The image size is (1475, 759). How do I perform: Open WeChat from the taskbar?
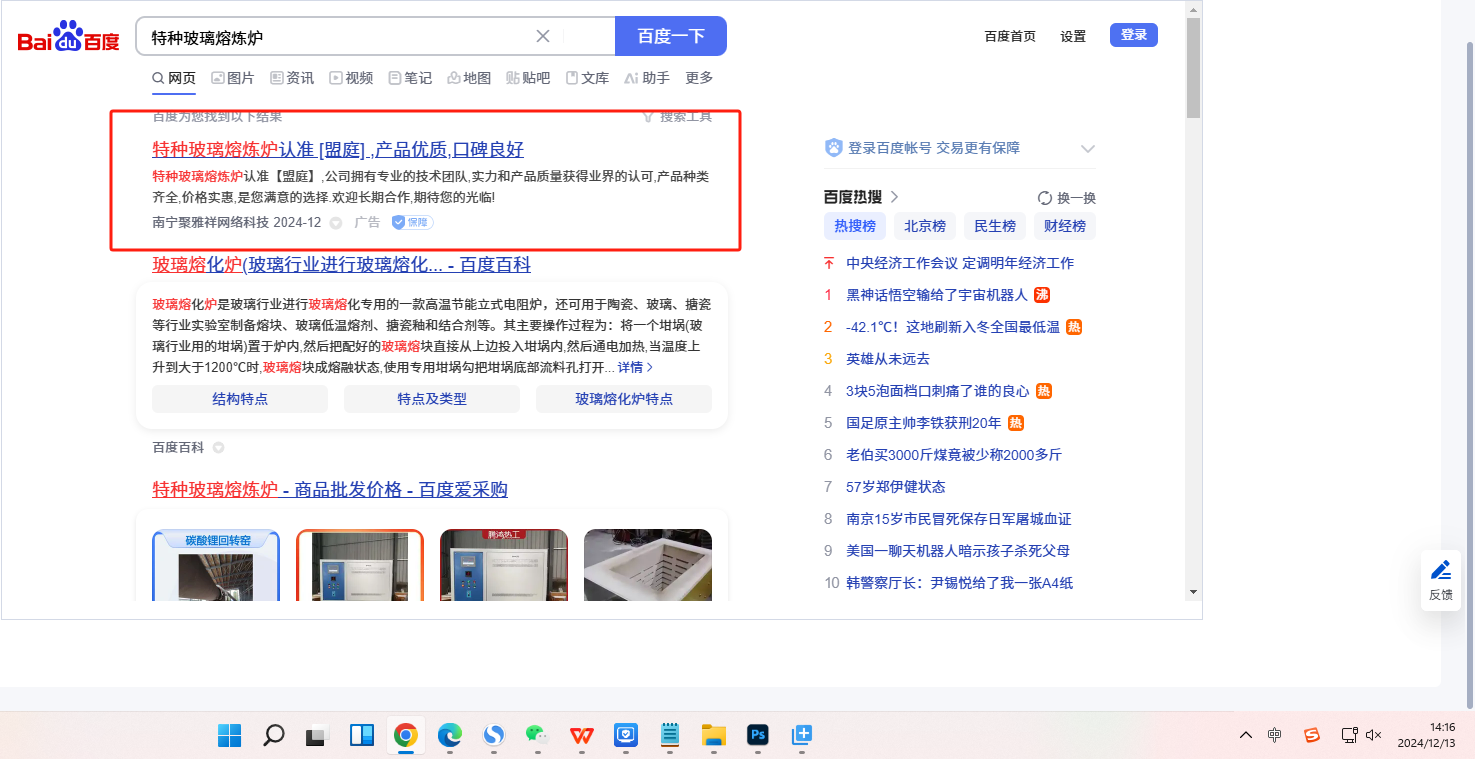coord(537,736)
